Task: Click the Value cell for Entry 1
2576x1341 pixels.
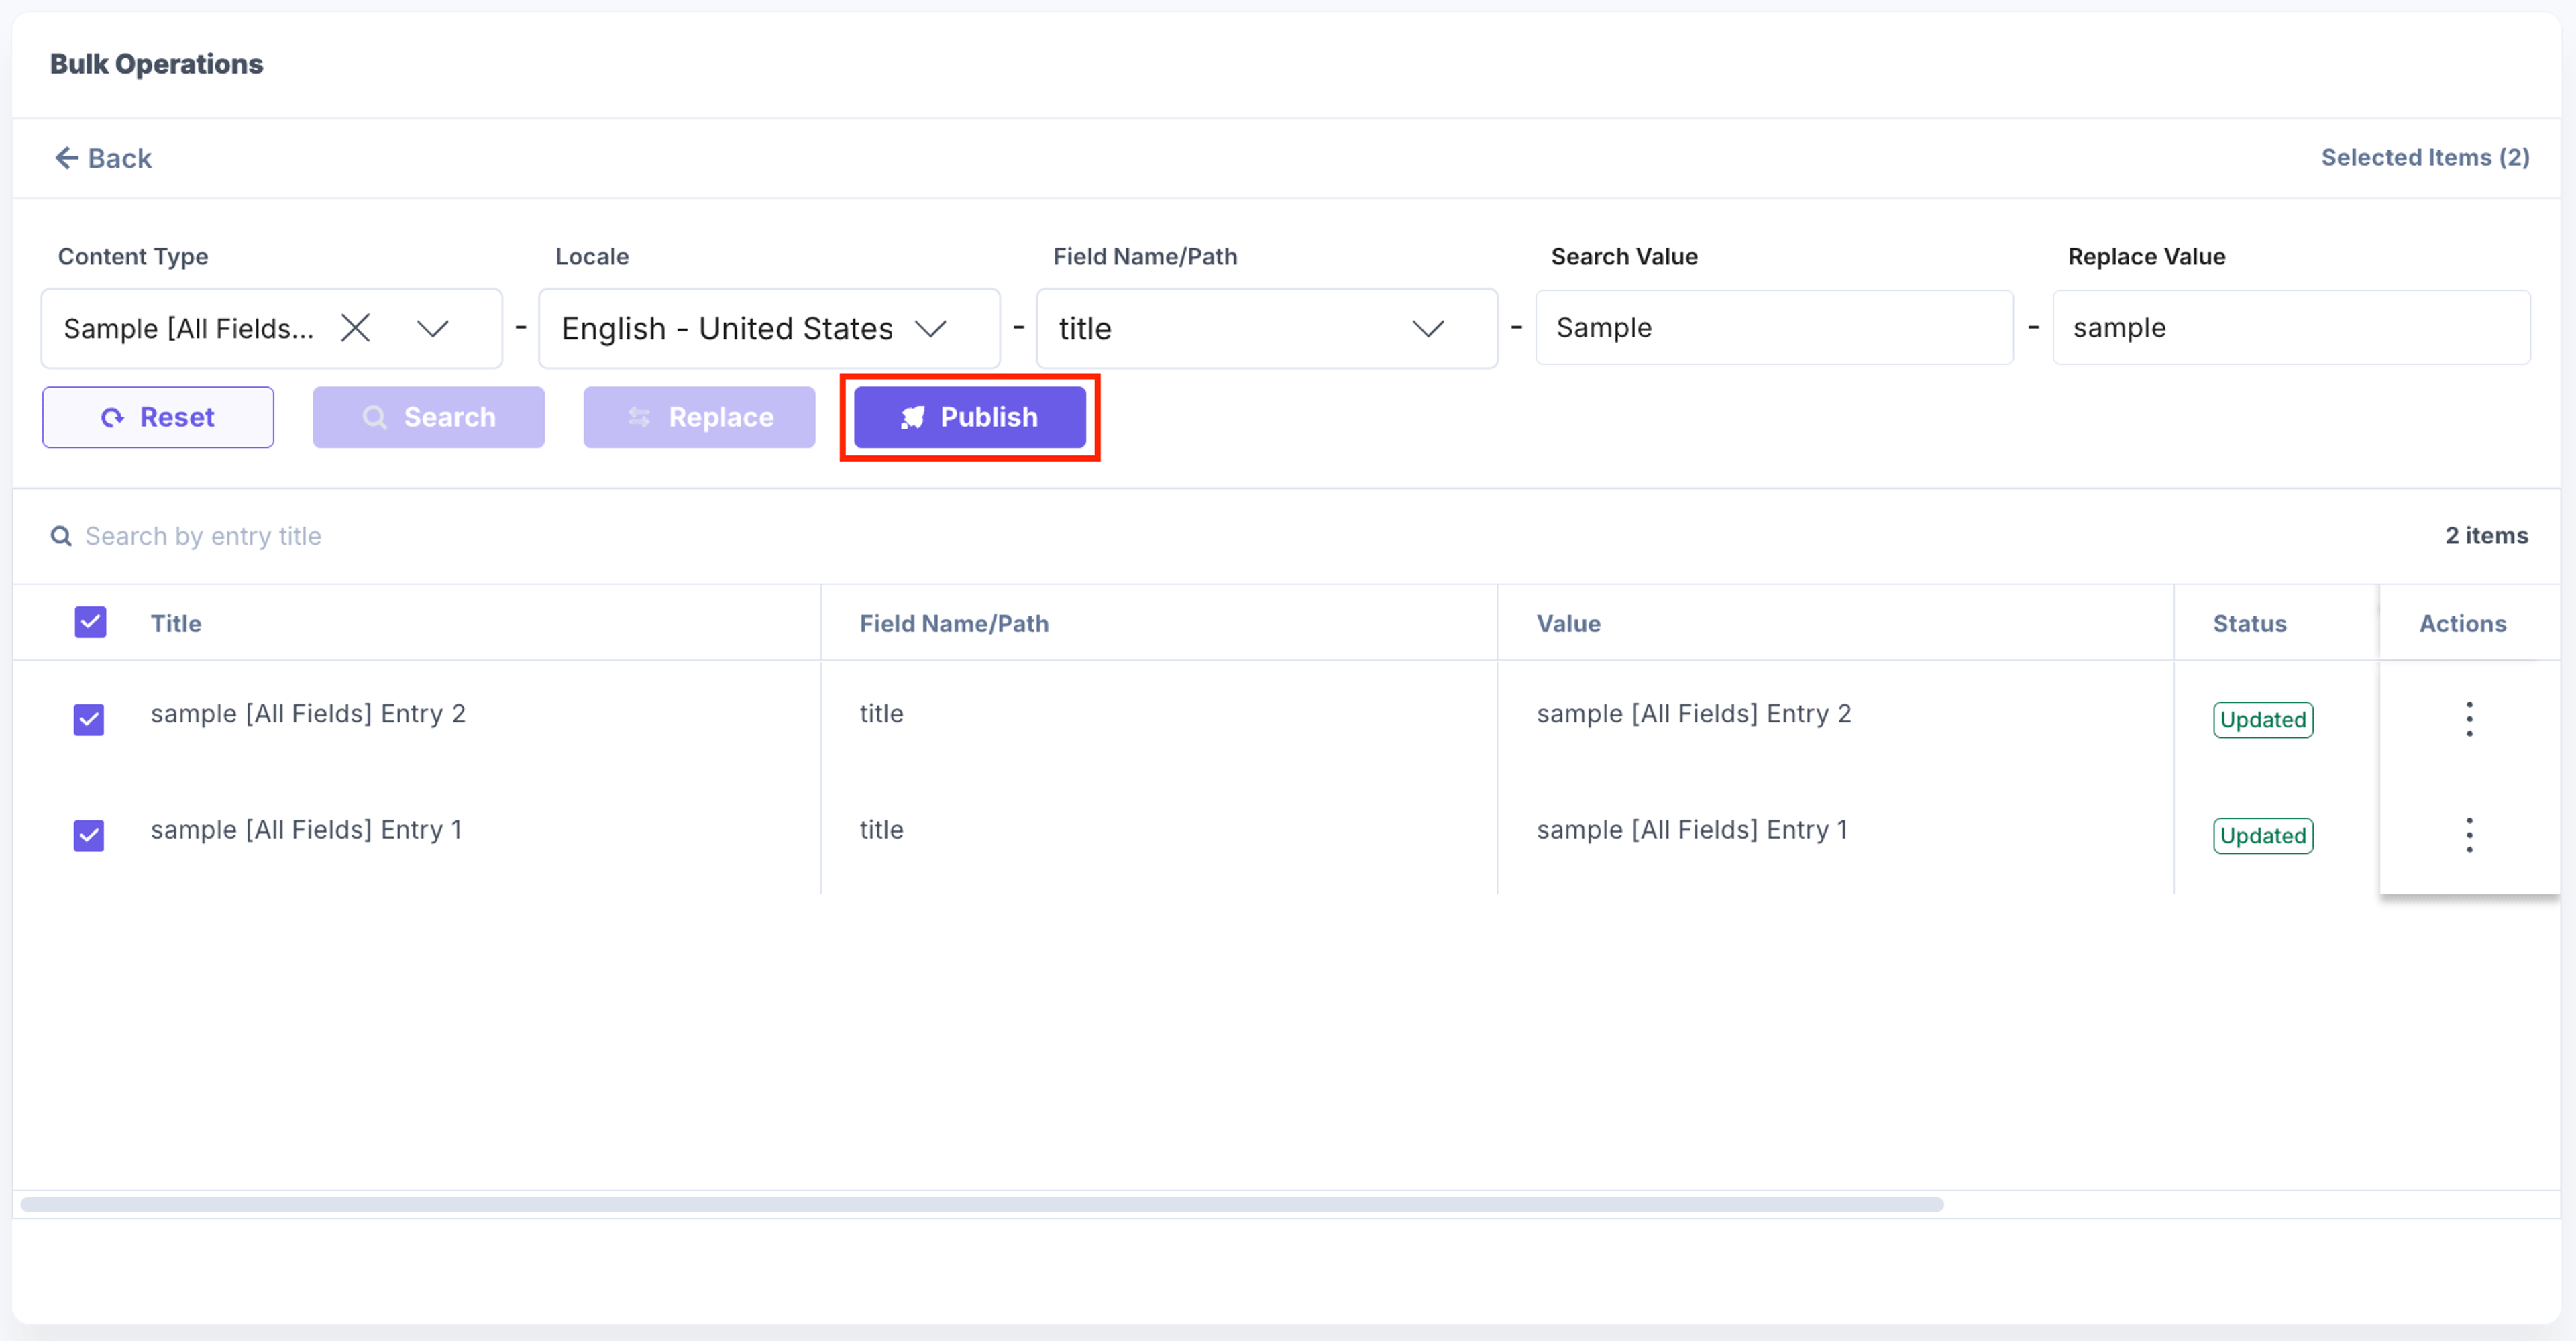Action: click(x=1692, y=829)
